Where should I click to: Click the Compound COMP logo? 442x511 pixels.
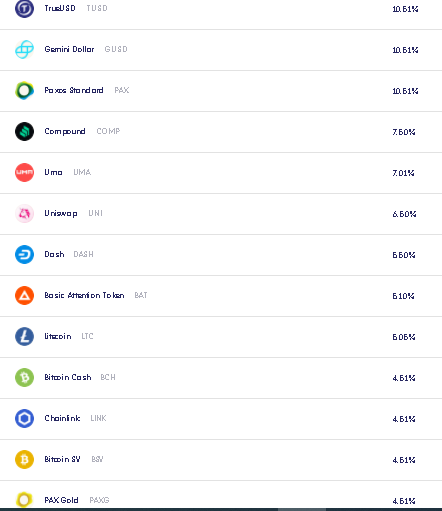pos(24,131)
